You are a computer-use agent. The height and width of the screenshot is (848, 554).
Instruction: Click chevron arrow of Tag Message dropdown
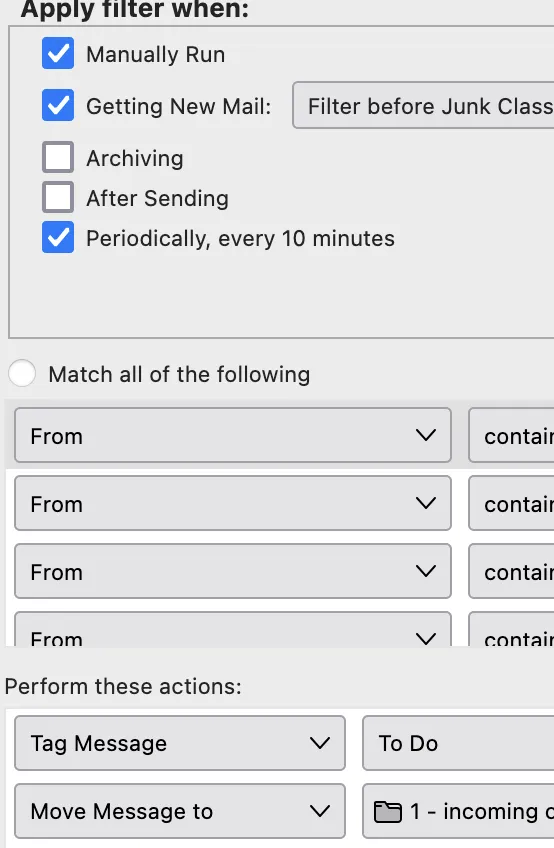320,743
